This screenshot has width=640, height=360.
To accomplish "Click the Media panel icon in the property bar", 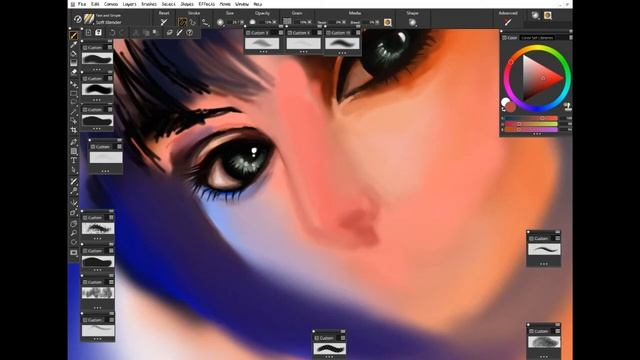I will pos(387,22).
